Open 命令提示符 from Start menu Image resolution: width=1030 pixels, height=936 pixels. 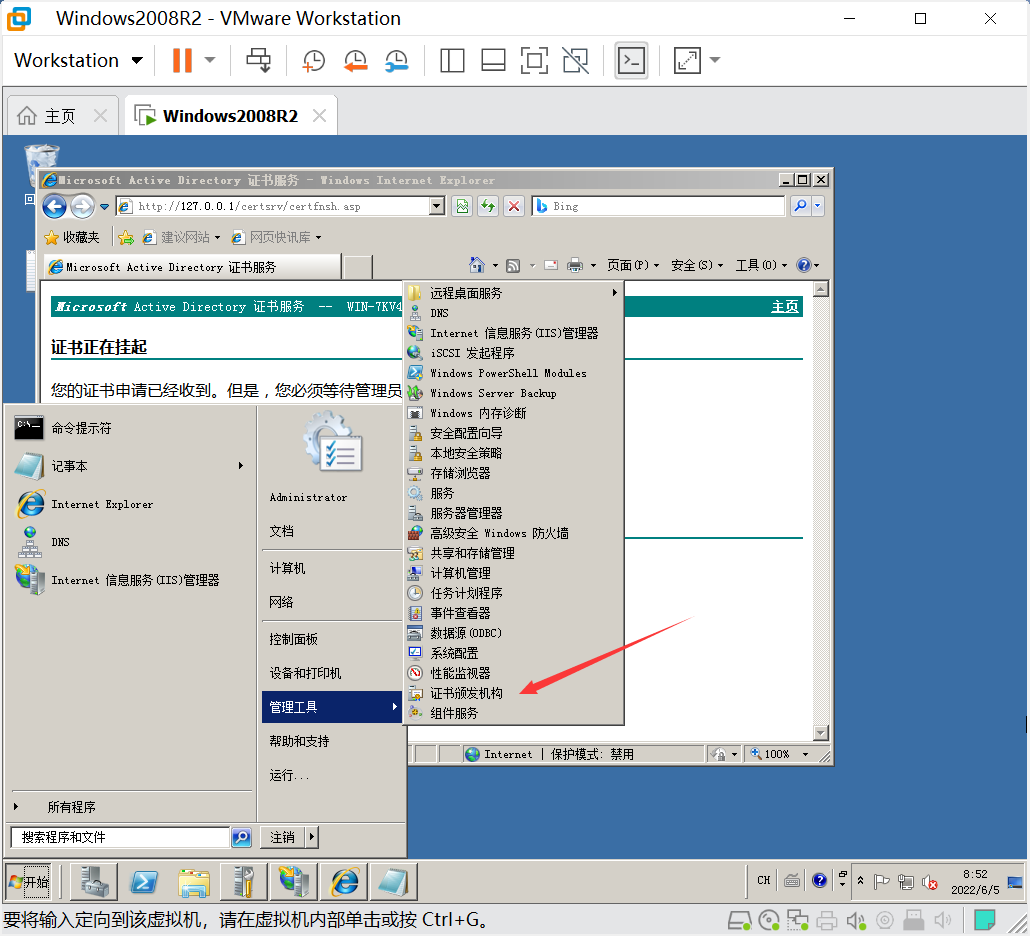[x=131, y=428]
